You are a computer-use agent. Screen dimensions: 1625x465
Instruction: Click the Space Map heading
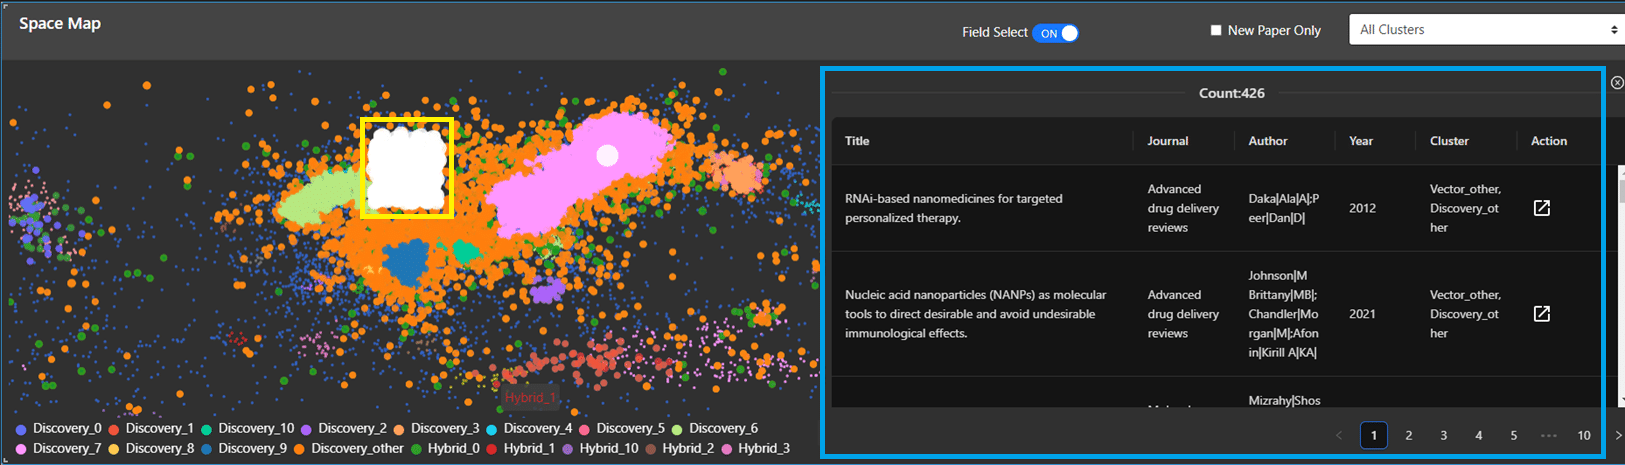(x=60, y=23)
